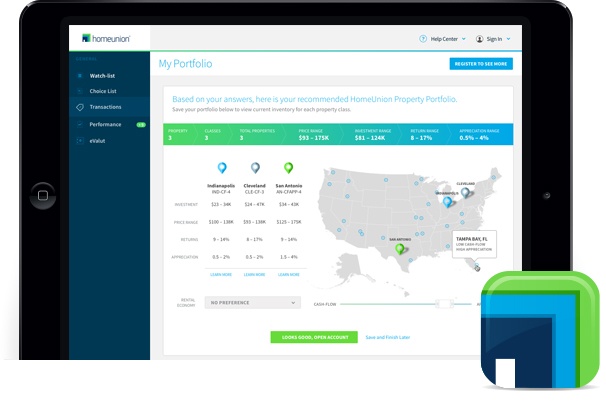
Task: Expand the Sign In dropdown chevron
Action: (x=509, y=39)
